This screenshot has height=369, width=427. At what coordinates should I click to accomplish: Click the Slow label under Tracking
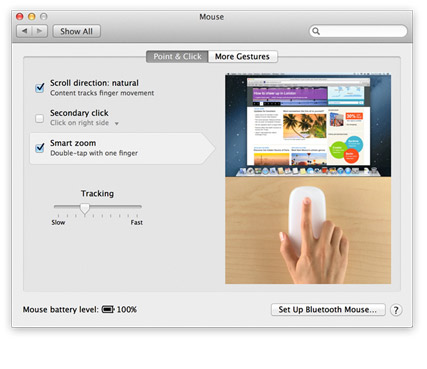[58, 223]
